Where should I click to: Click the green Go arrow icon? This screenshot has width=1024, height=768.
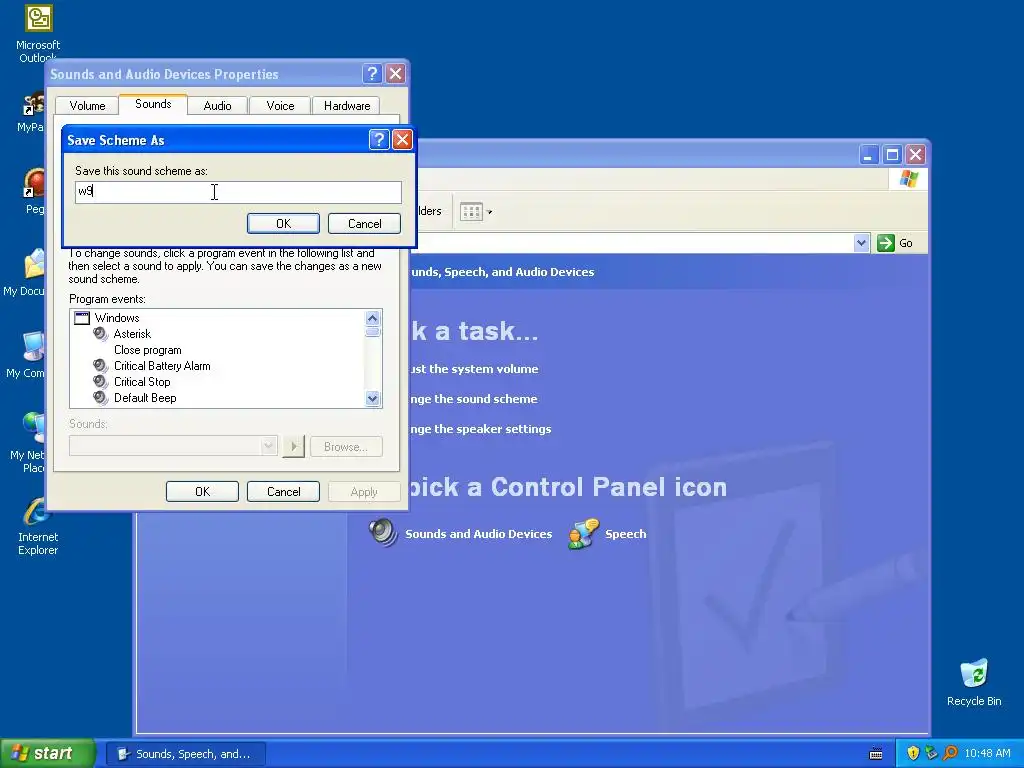(885, 243)
